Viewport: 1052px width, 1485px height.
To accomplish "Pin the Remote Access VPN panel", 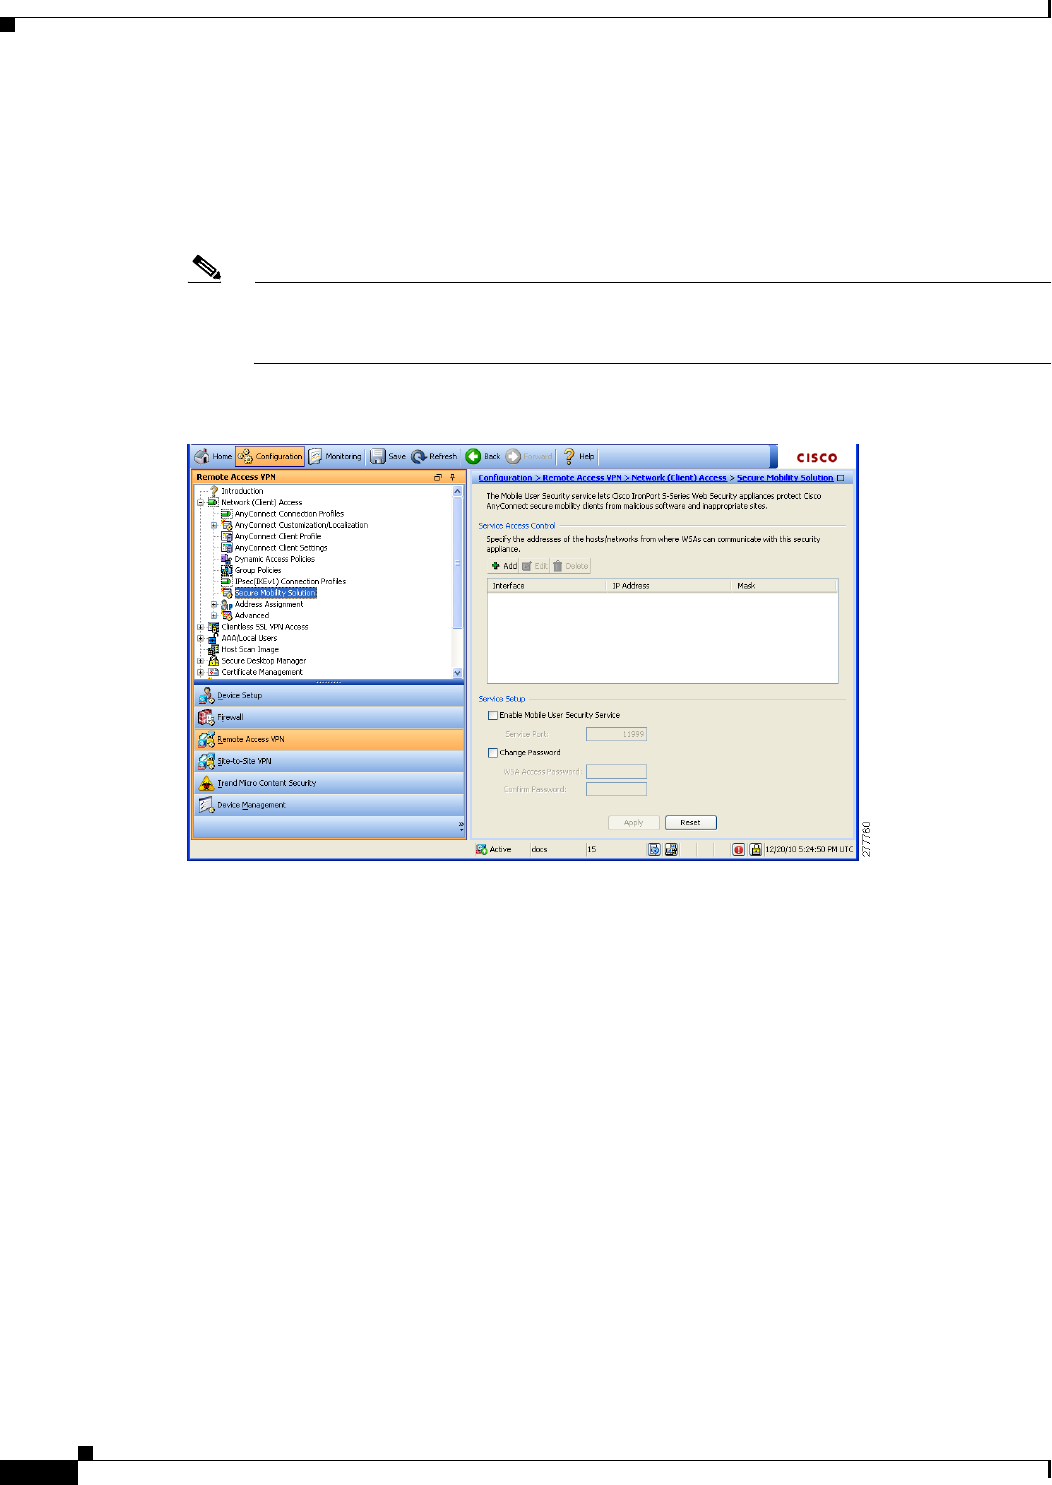I will coord(453,478).
